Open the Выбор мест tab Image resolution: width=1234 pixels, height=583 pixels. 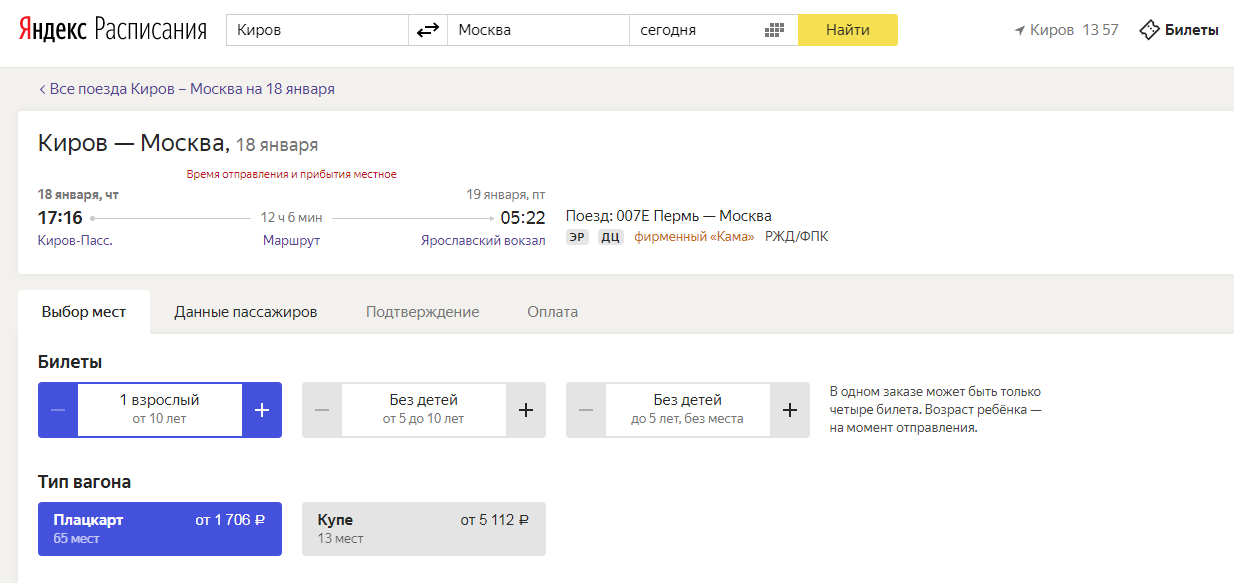point(84,312)
